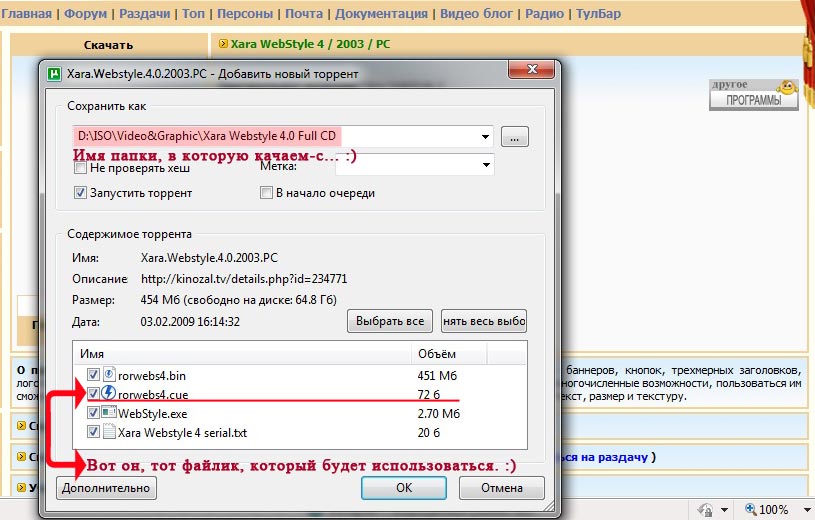Select the WebStyle.exe file name

point(153,414)
